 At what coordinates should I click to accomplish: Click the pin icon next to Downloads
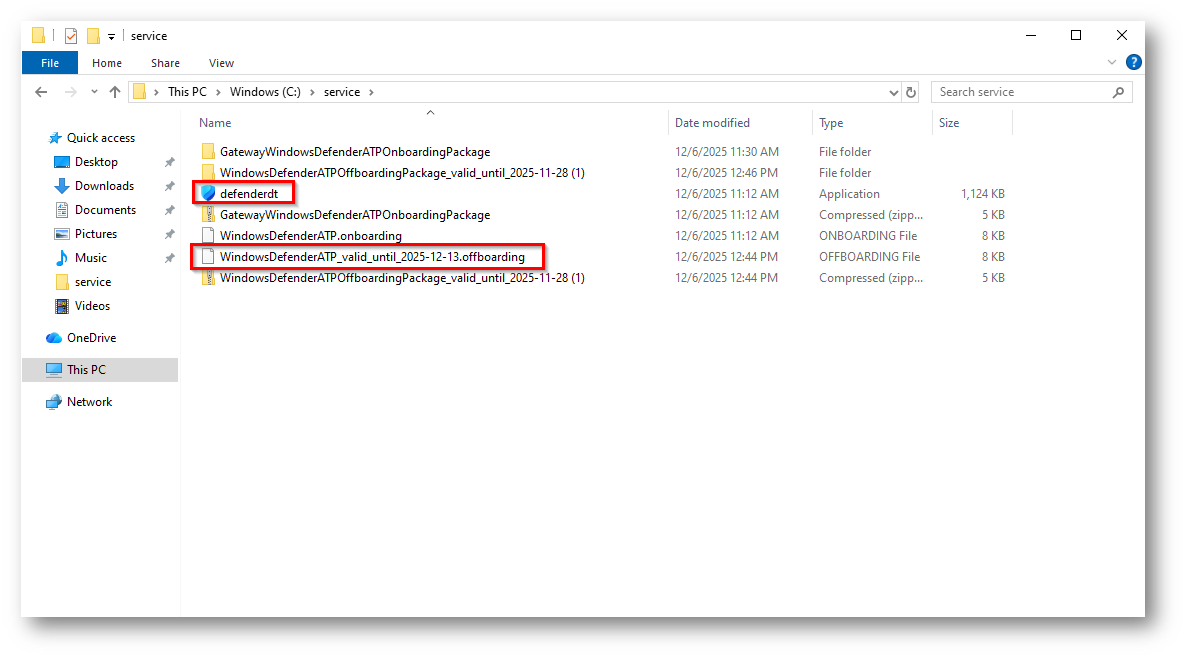[170, 186]
